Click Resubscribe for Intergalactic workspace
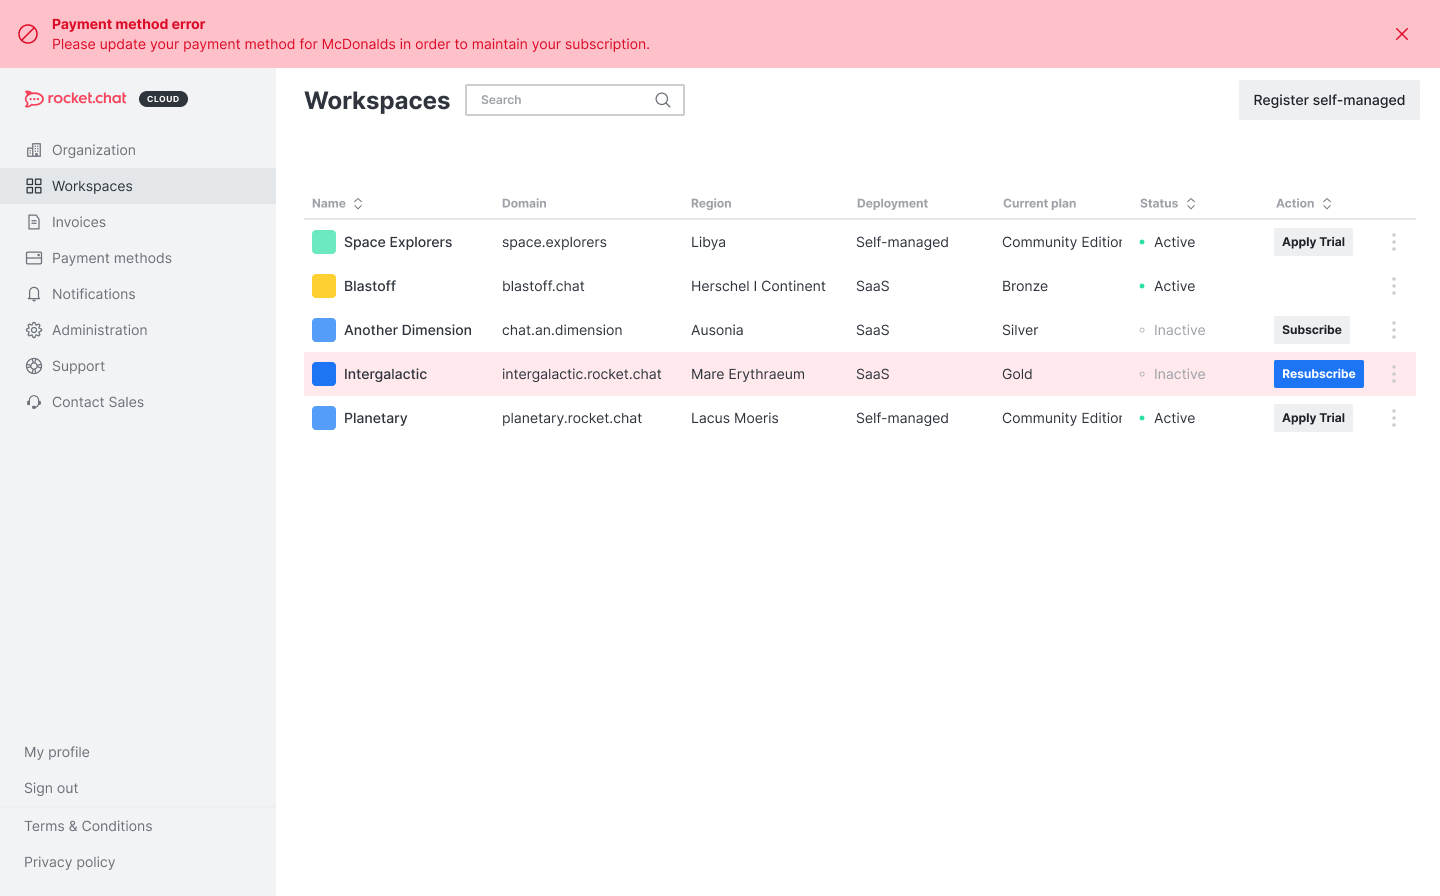The width and height of the screenshot is (1440, 896). pyautogui.click(x=1318, y=374)
